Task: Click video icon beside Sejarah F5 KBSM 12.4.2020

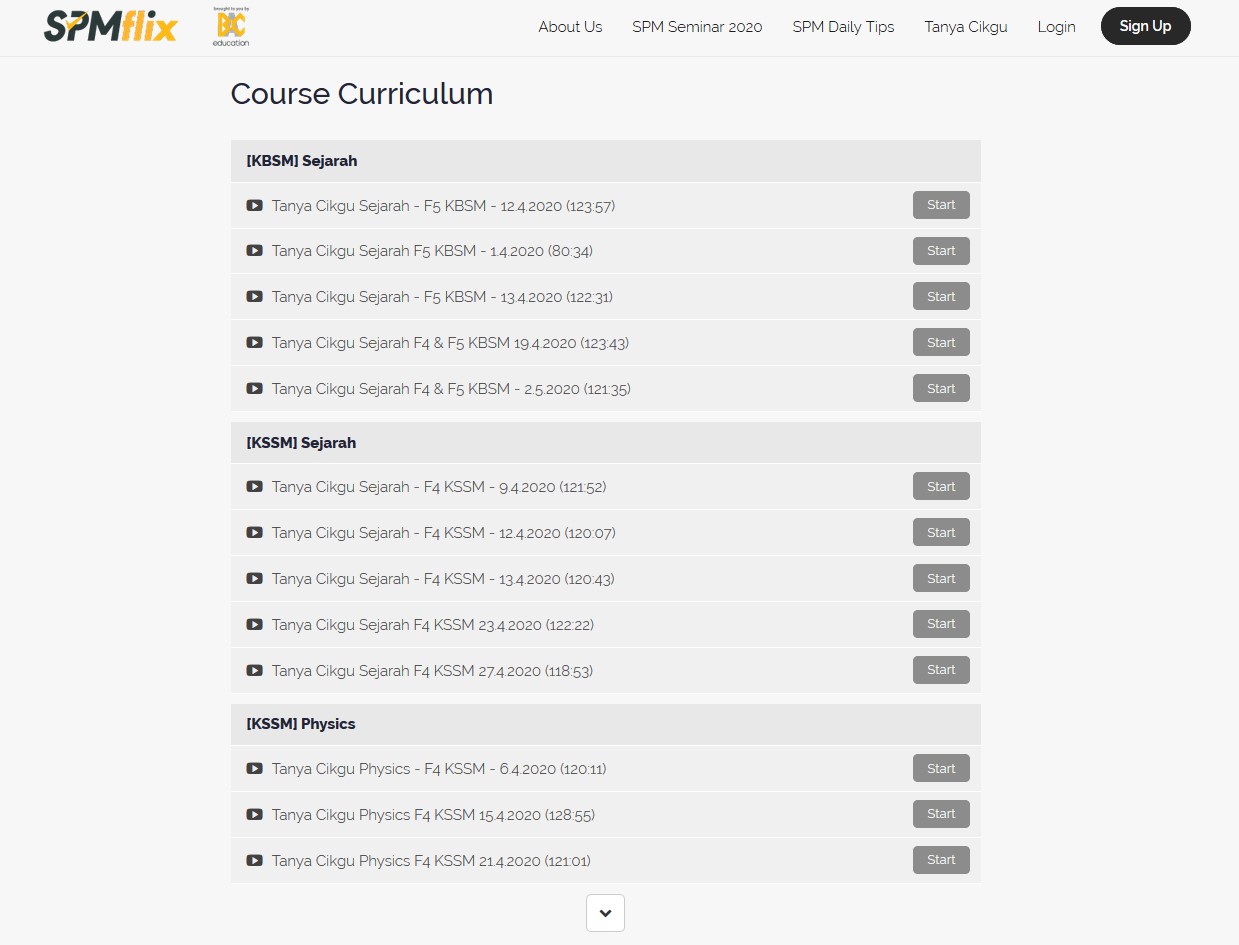Action: [255, 206]
